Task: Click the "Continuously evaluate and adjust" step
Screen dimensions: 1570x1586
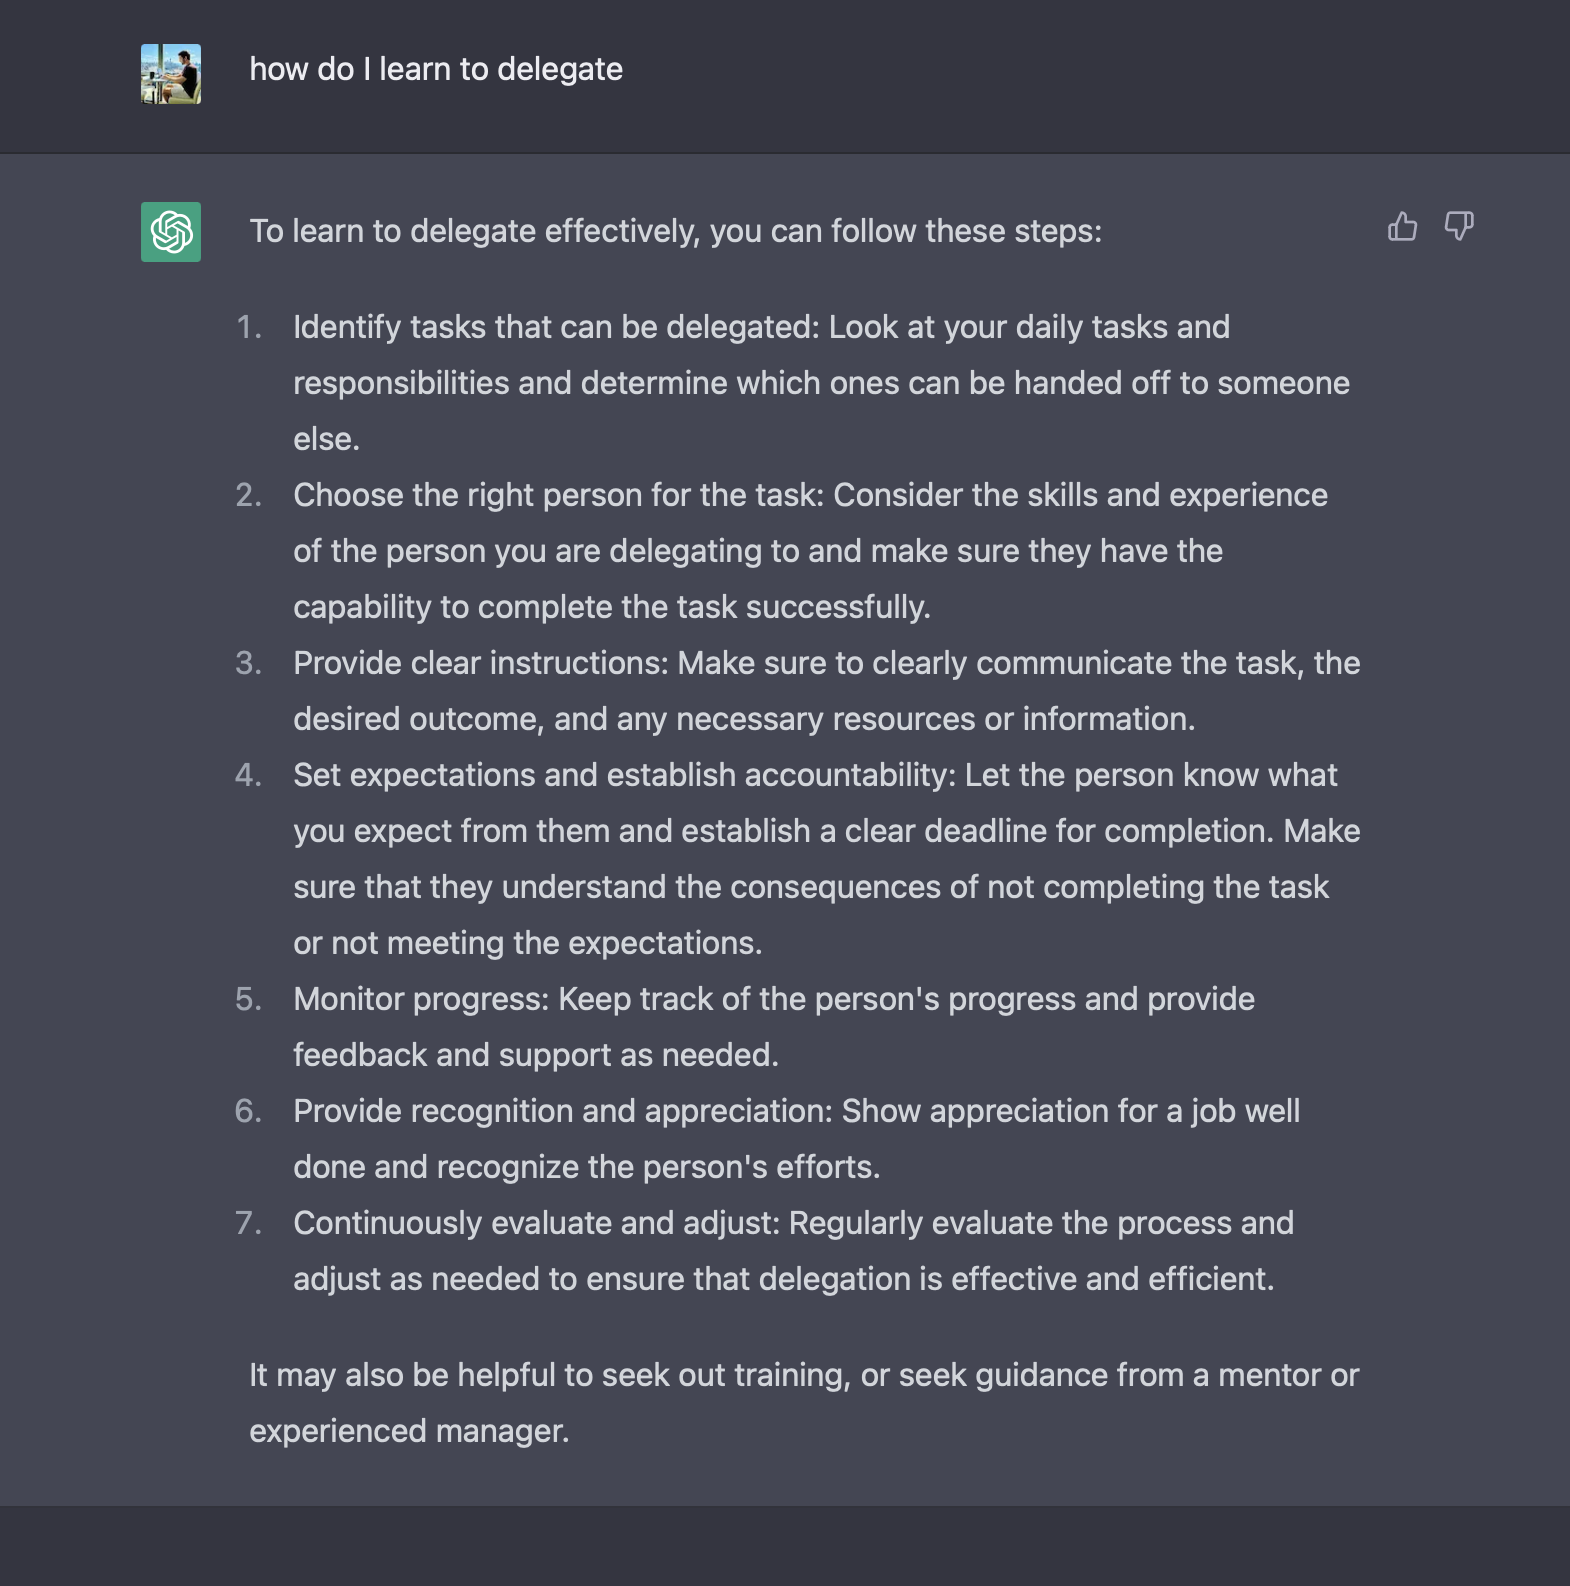Action: [x=793, y=1223]
